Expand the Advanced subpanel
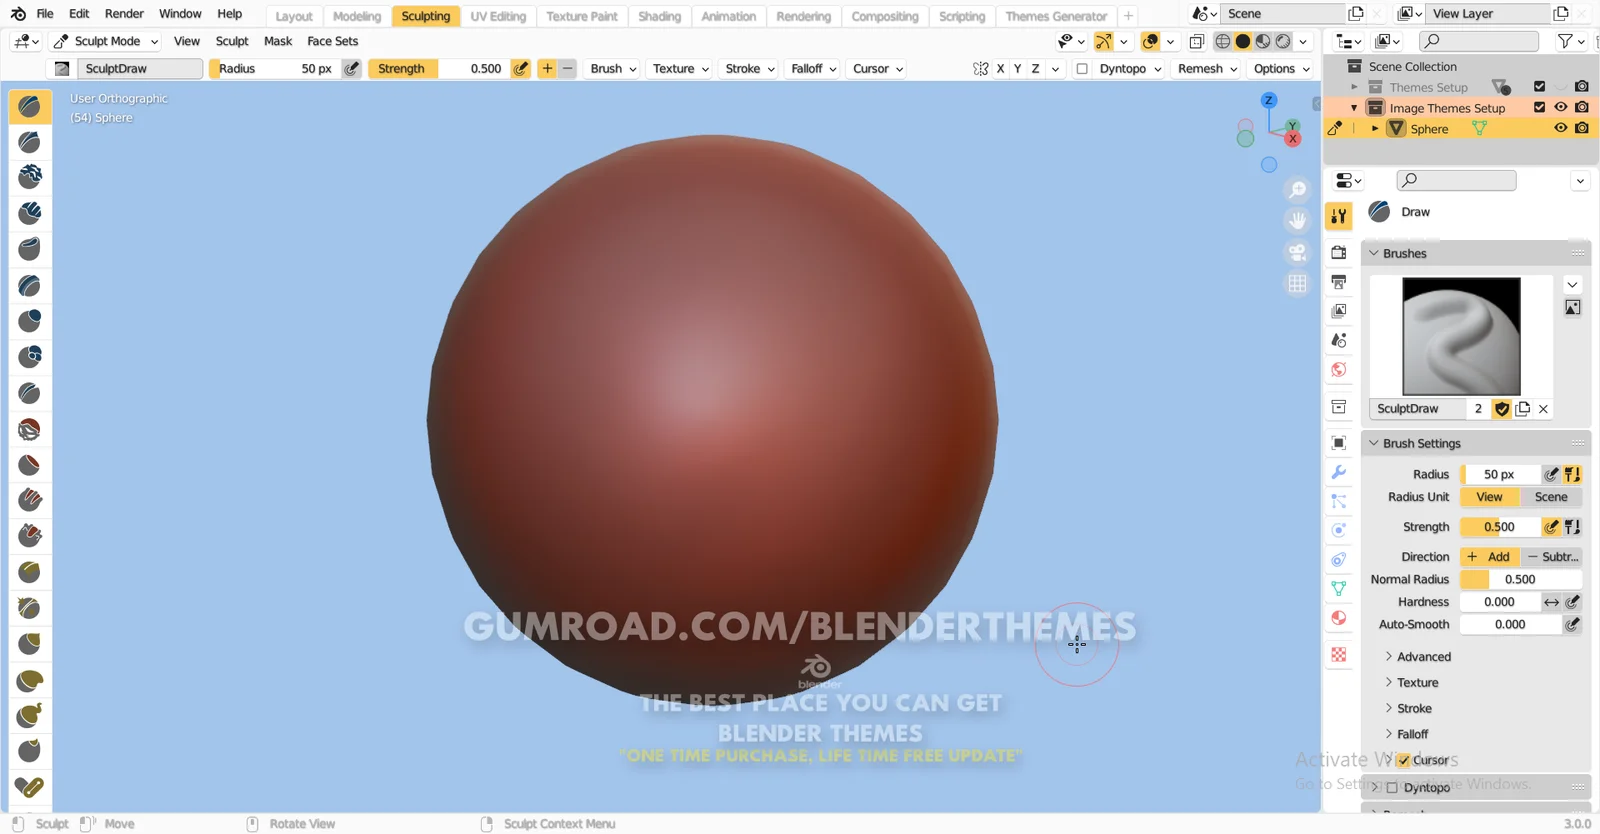This screenshot has width=1600, height=834. pos(1423,657)
